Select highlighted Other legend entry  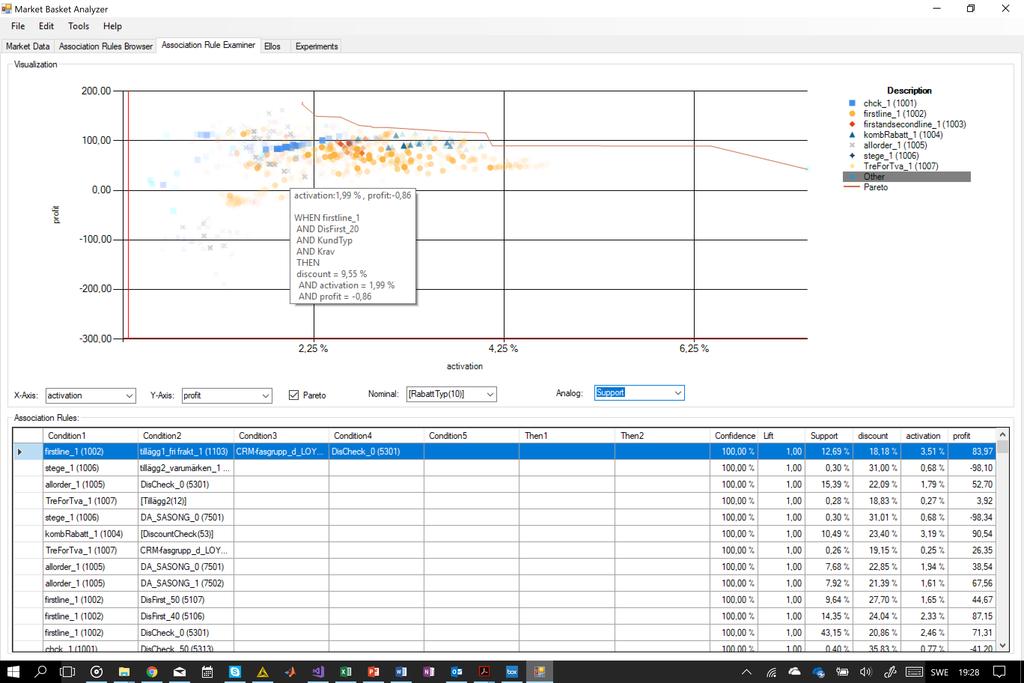[x=906, y=176]
